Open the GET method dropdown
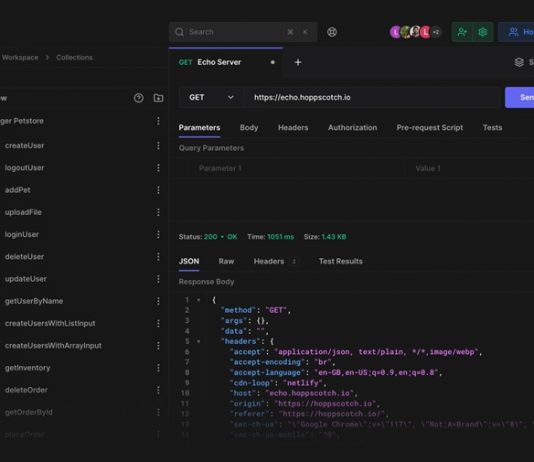 211,98
